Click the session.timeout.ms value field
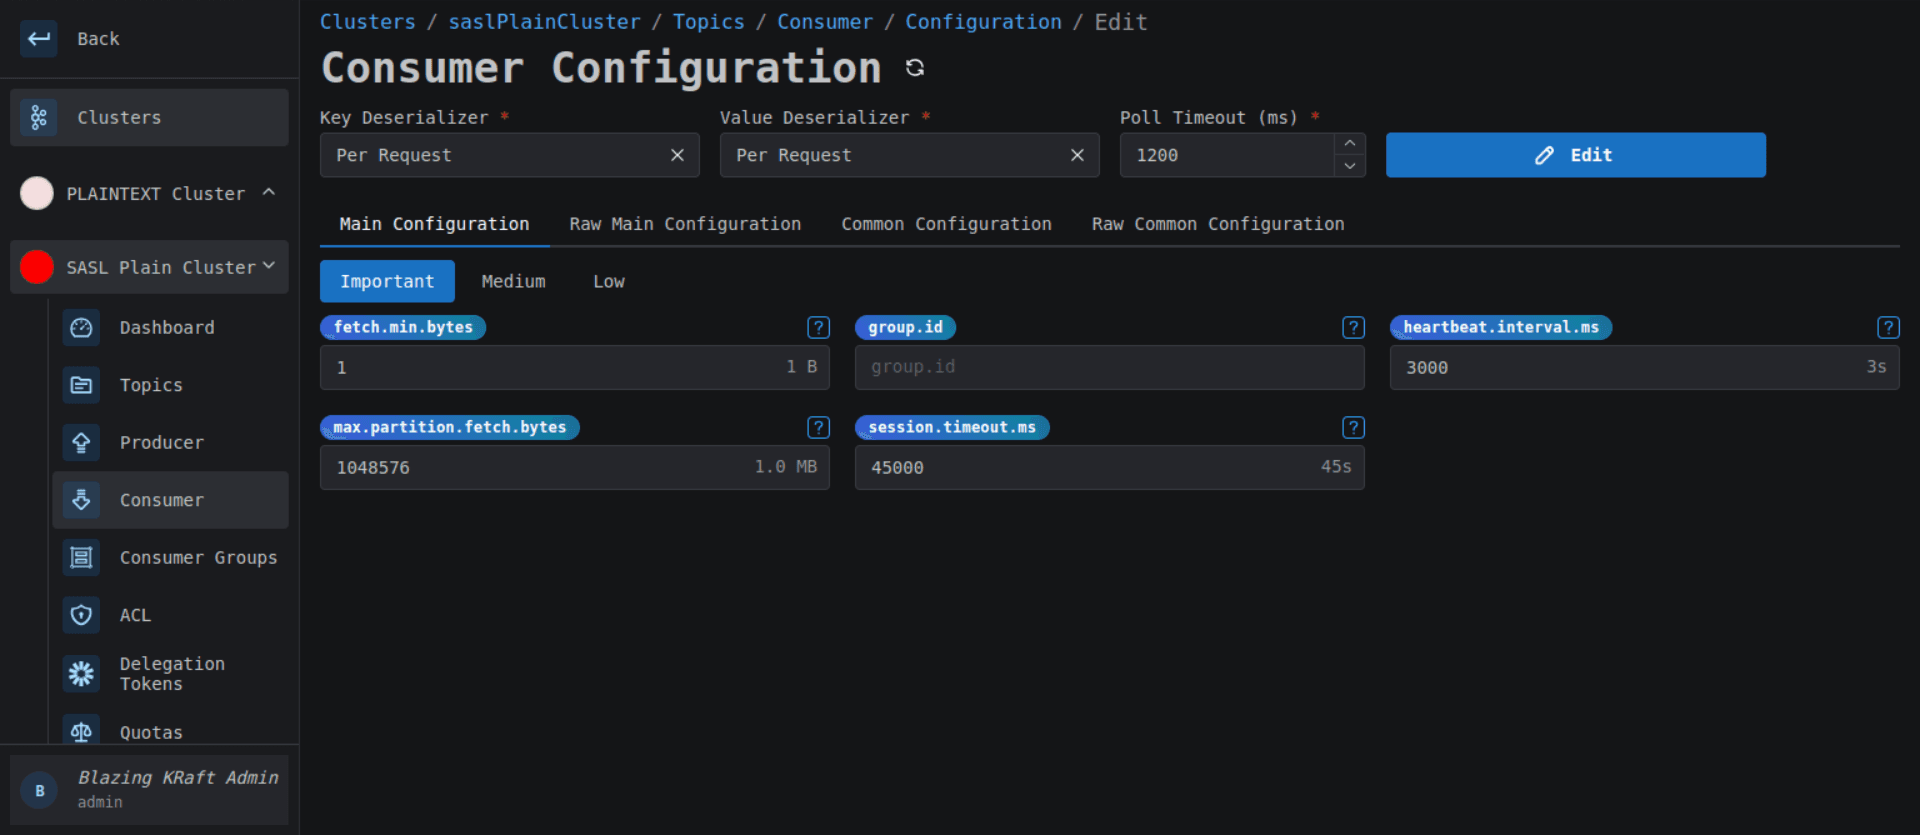The width and height of the screenshot is (1920, 835). pyautogui.click(x=1109, y=467)
